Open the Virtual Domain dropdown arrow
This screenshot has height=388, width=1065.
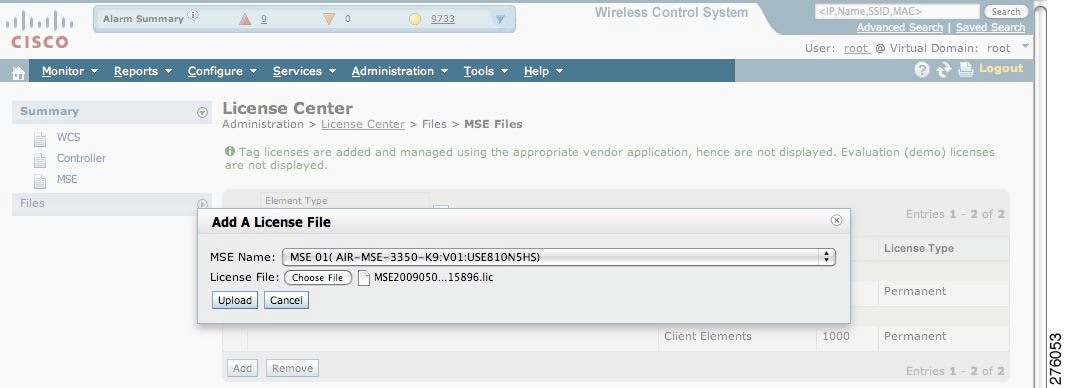[x=1026, y=46]
